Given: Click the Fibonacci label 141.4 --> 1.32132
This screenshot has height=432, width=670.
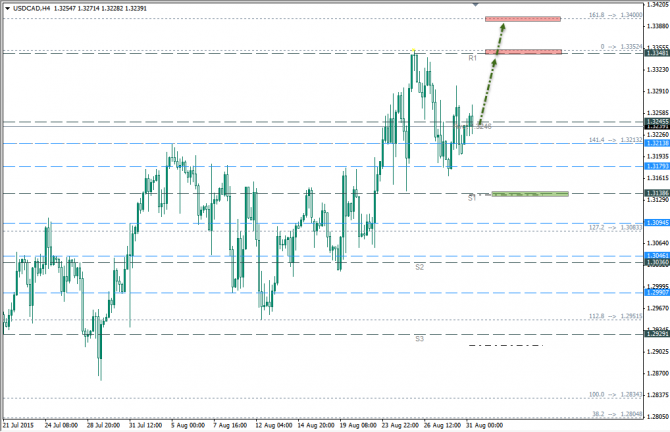Looking at the screenshot, I should (x=615, y=140).
